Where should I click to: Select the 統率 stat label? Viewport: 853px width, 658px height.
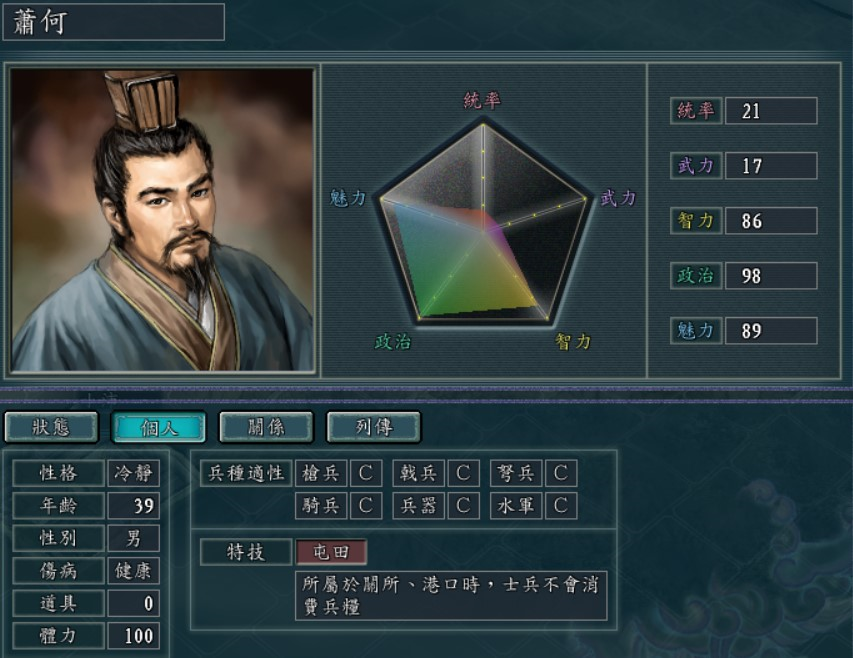pos(696,111)
